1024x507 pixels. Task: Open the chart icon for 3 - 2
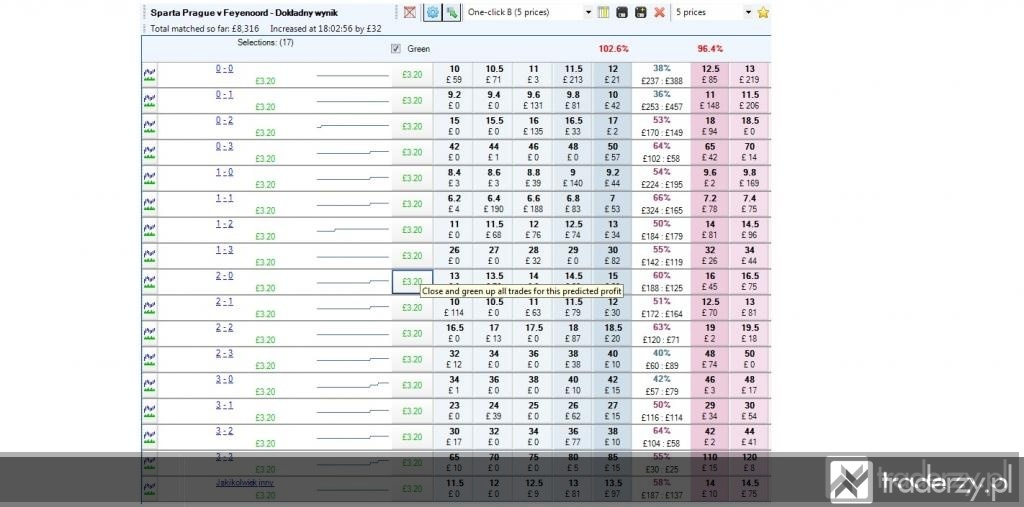[x=150, y=437]
